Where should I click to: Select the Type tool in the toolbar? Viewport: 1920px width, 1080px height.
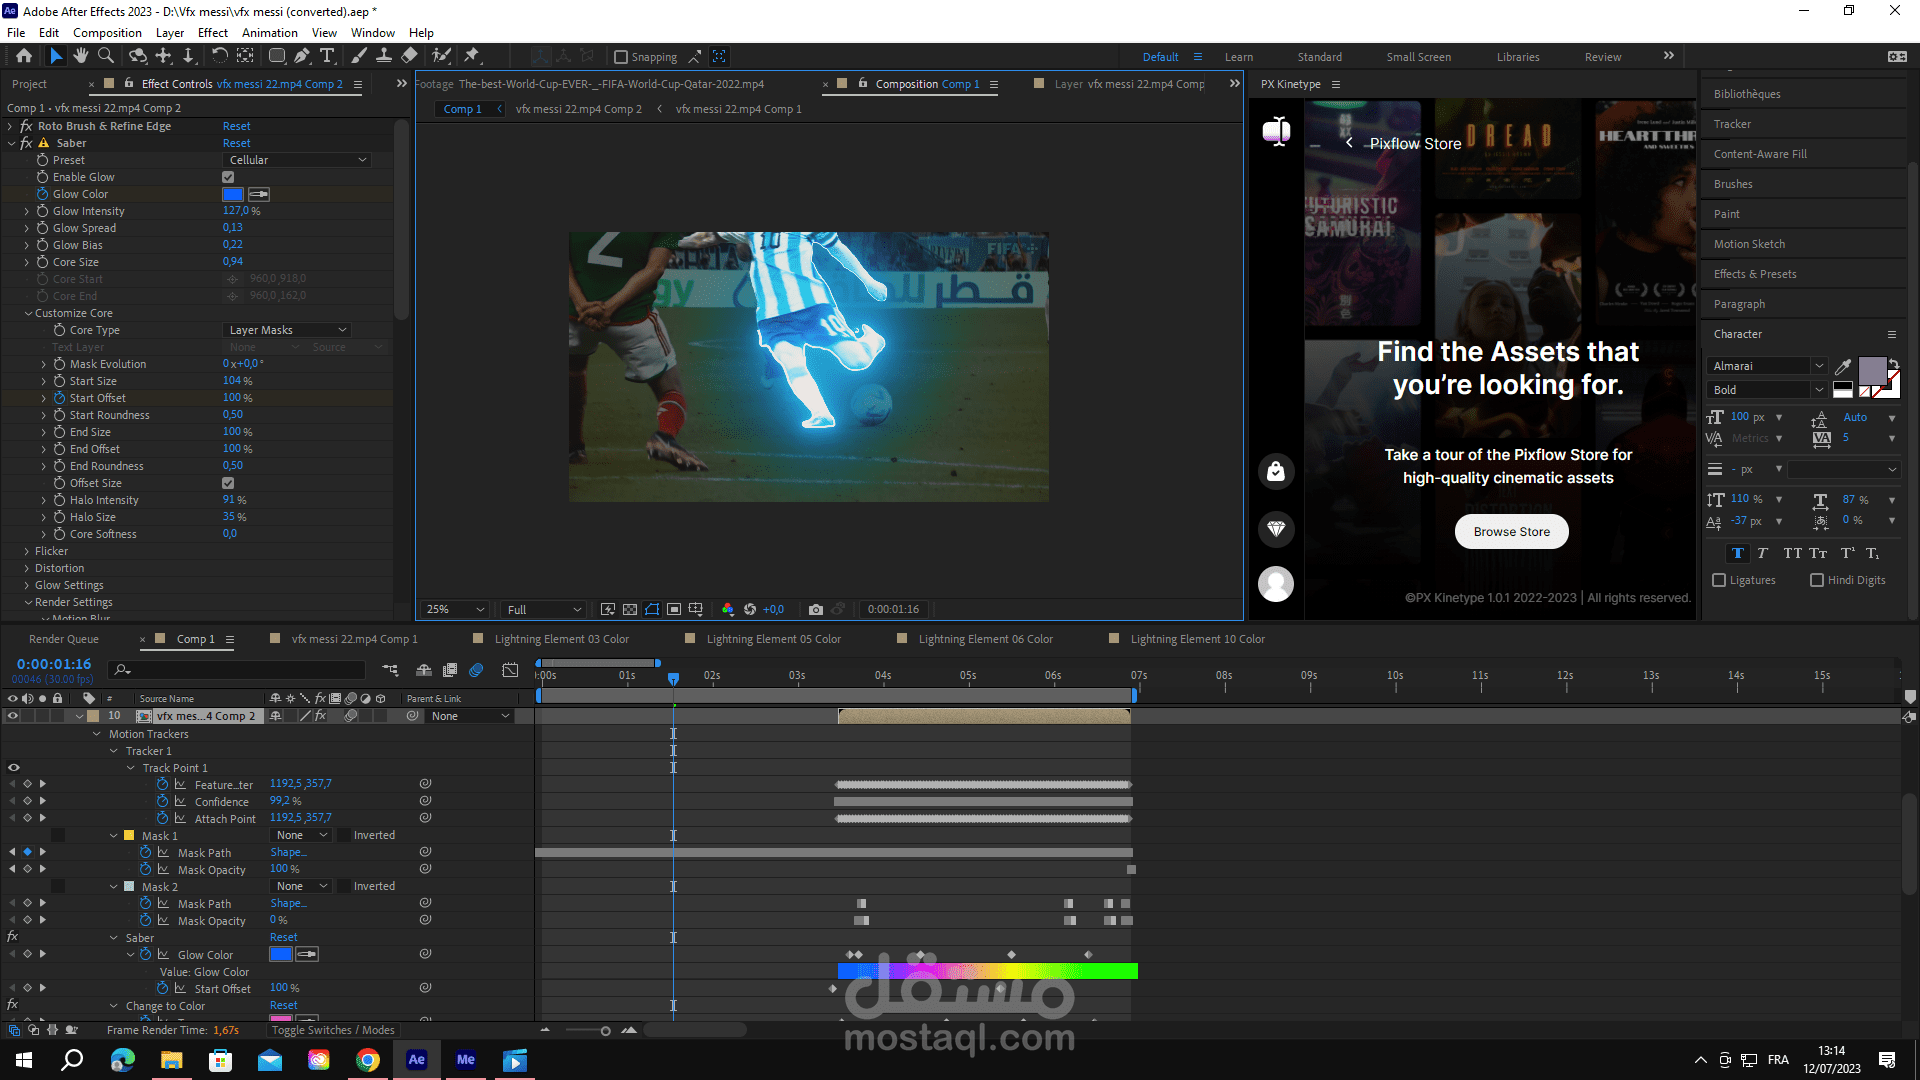click(x=327, y=56)
